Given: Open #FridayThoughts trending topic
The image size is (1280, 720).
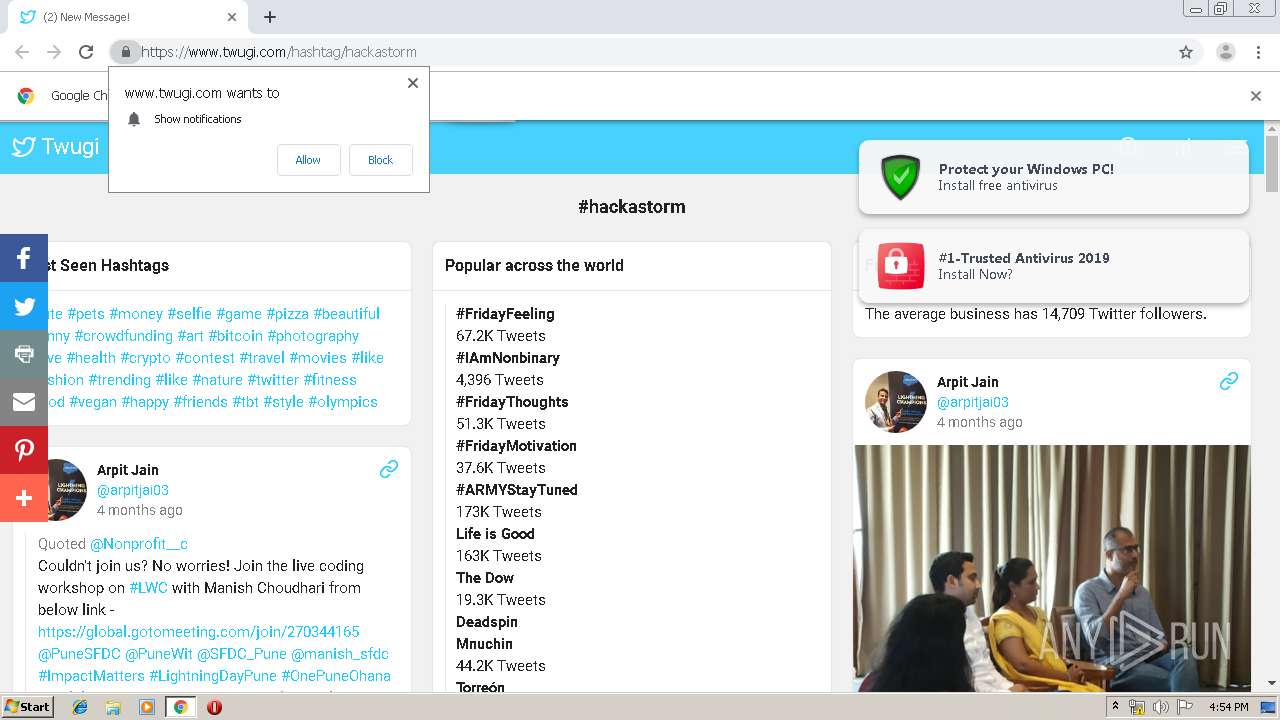Looking at the screenshot, I should point(512,402).
